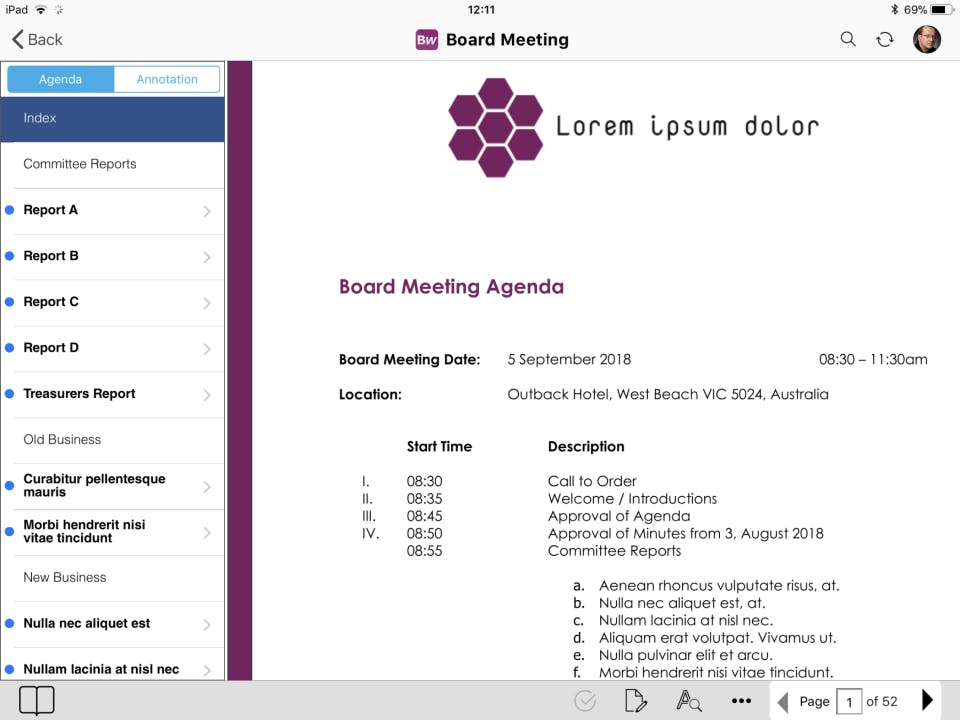Switch to the Agenda tab
Image resolution: width=960 pixels, height=720 pixels.
tap(61, 80)
